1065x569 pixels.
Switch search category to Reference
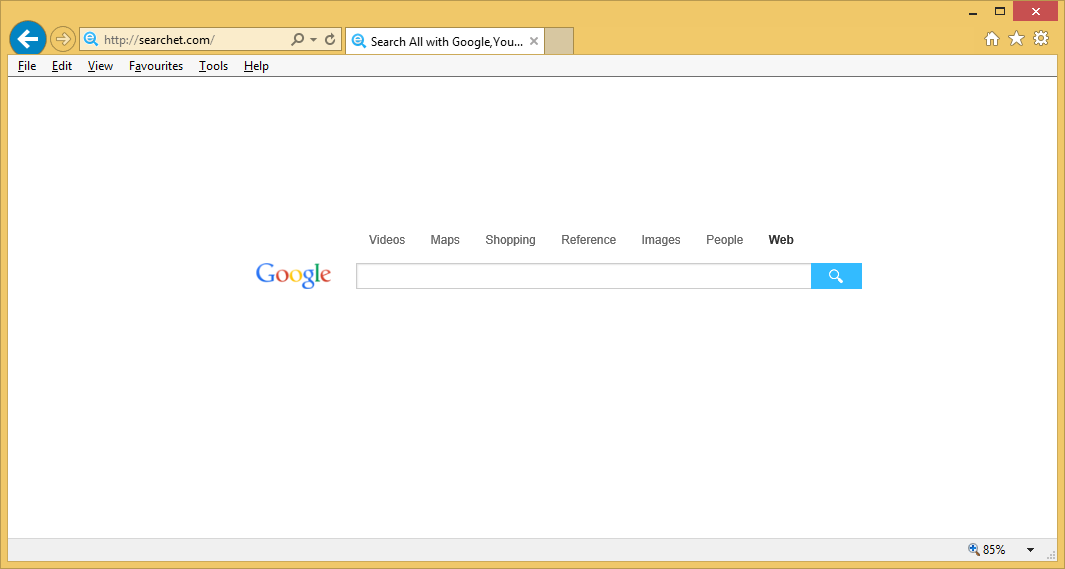point(588,240)
